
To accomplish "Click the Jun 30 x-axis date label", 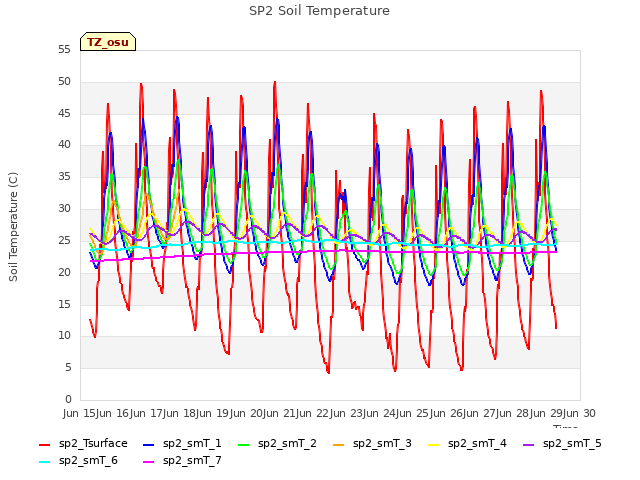I will (580, 413).
